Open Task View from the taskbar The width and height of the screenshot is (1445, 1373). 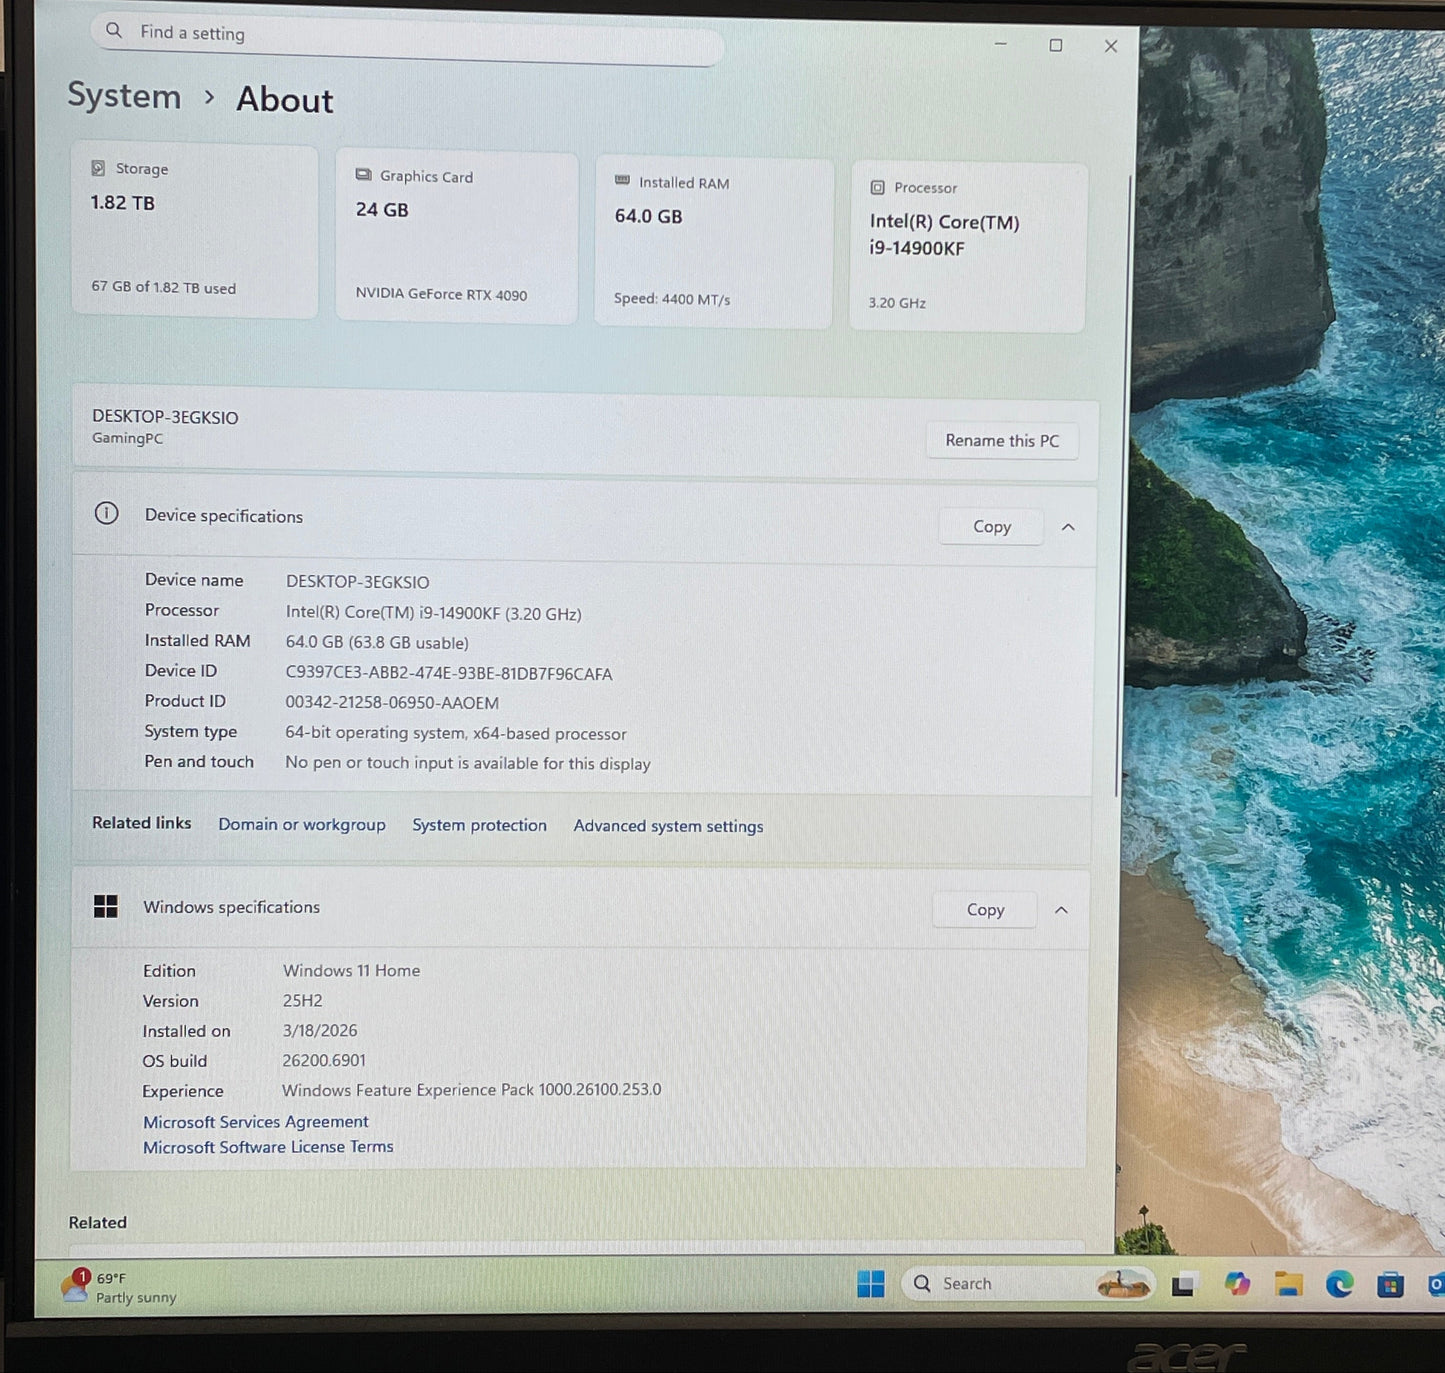point(1183,1285)
